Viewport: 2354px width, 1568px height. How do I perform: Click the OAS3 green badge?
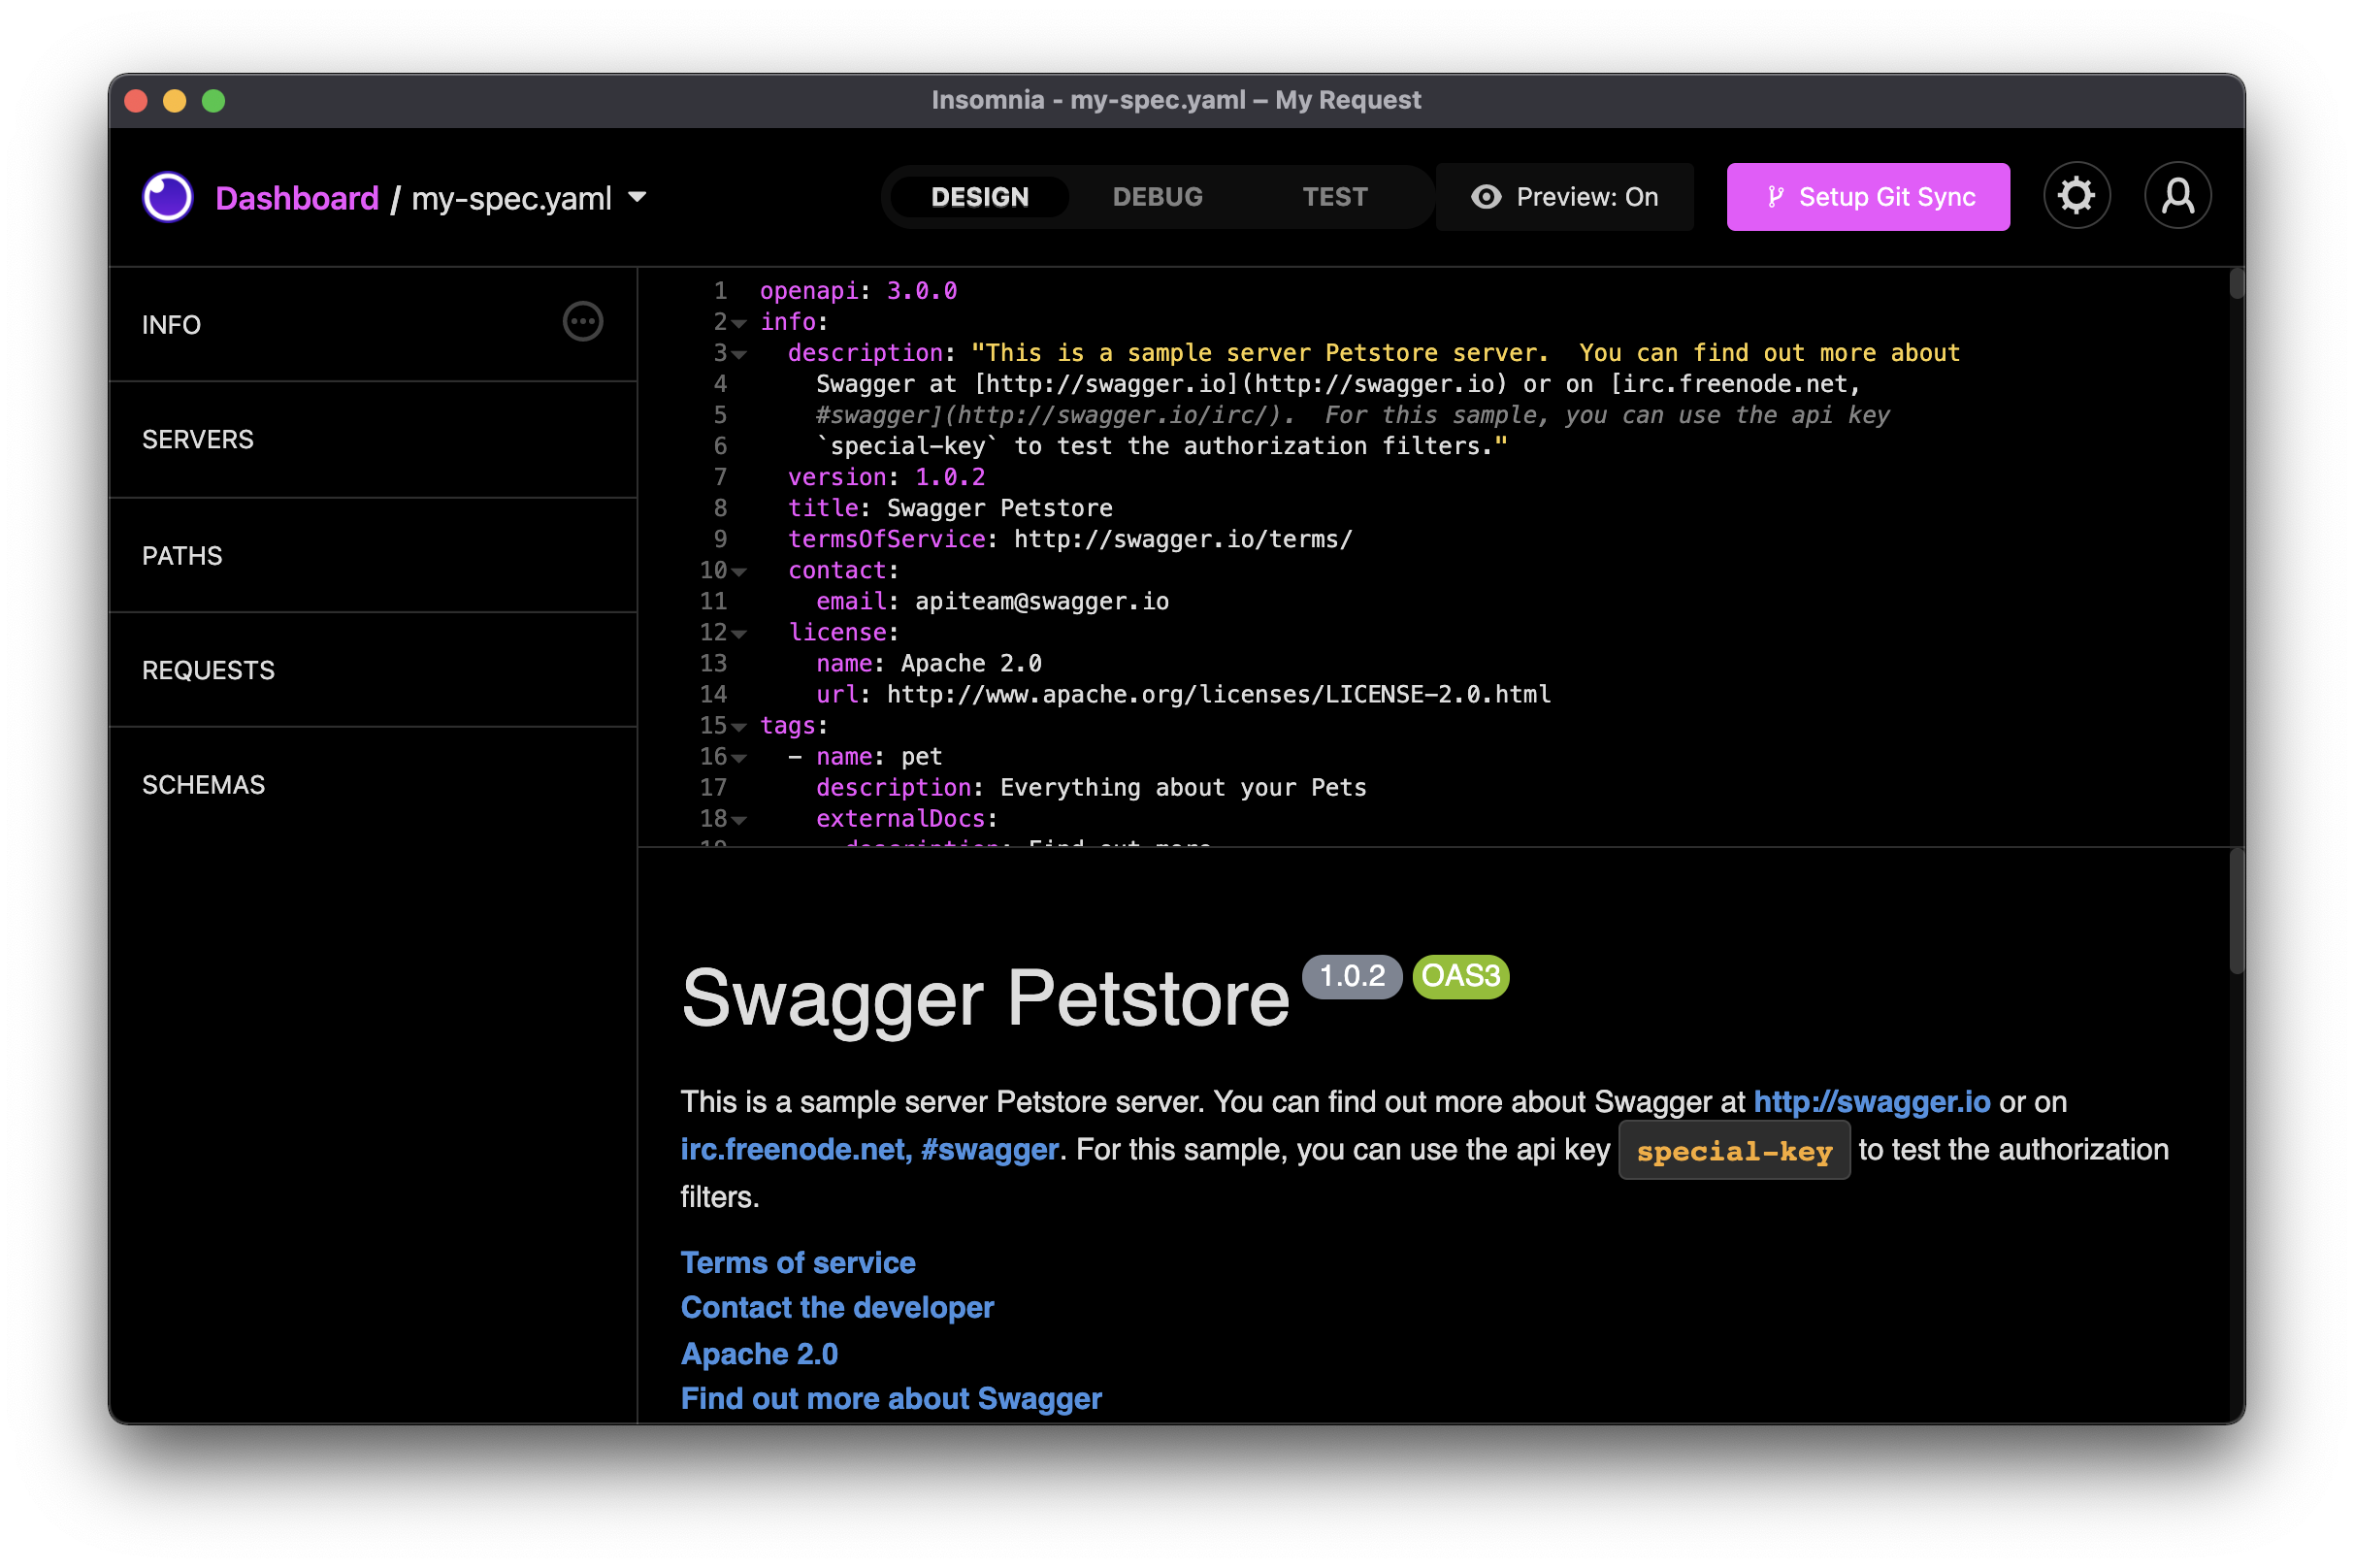click(x=1460, y=976)
